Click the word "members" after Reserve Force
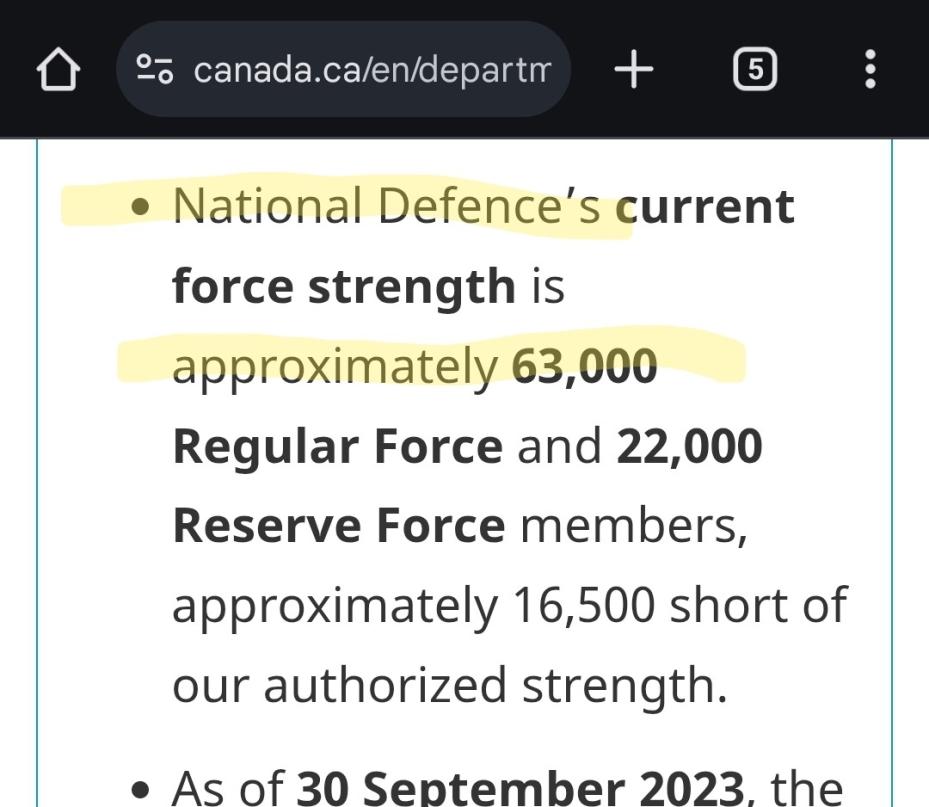Viewport: 929px width, 807px height. coord(633,526)
